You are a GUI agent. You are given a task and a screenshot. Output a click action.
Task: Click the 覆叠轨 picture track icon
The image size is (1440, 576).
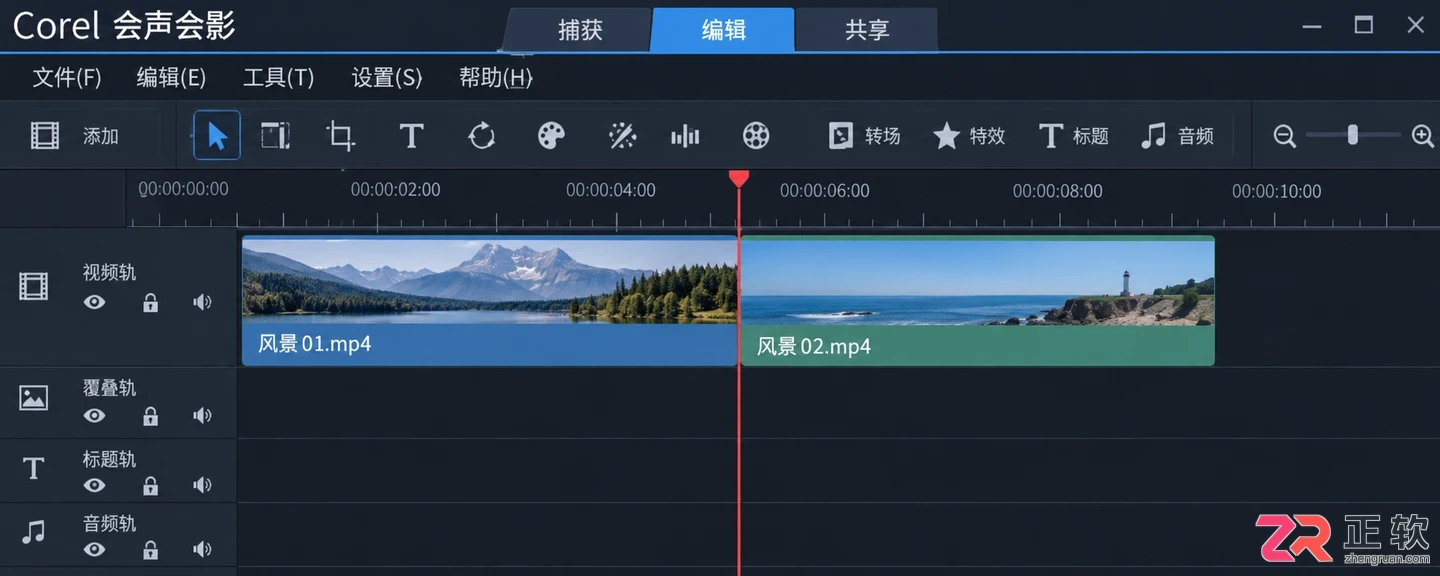33,398
